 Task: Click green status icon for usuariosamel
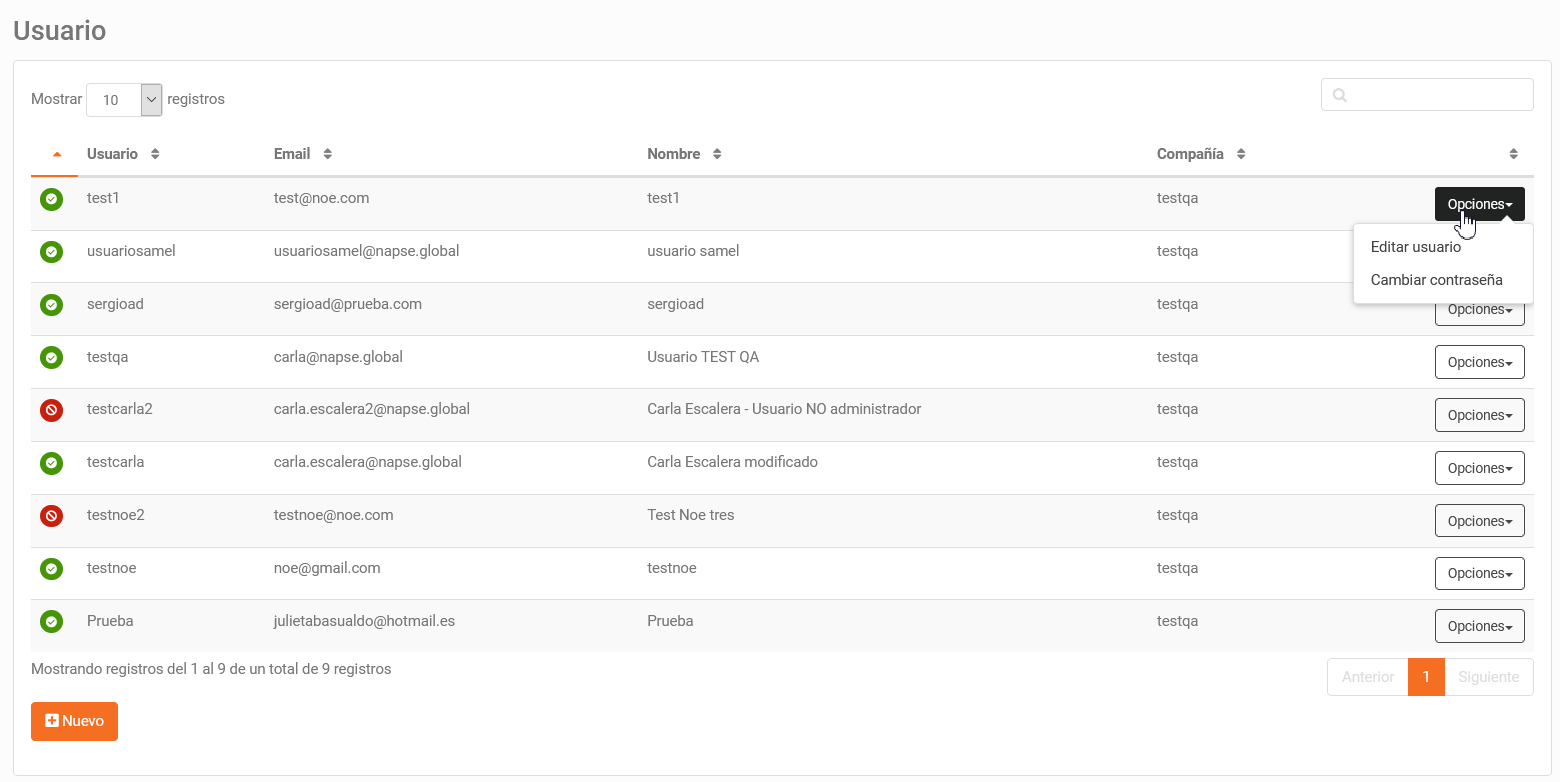click(51, 252)
